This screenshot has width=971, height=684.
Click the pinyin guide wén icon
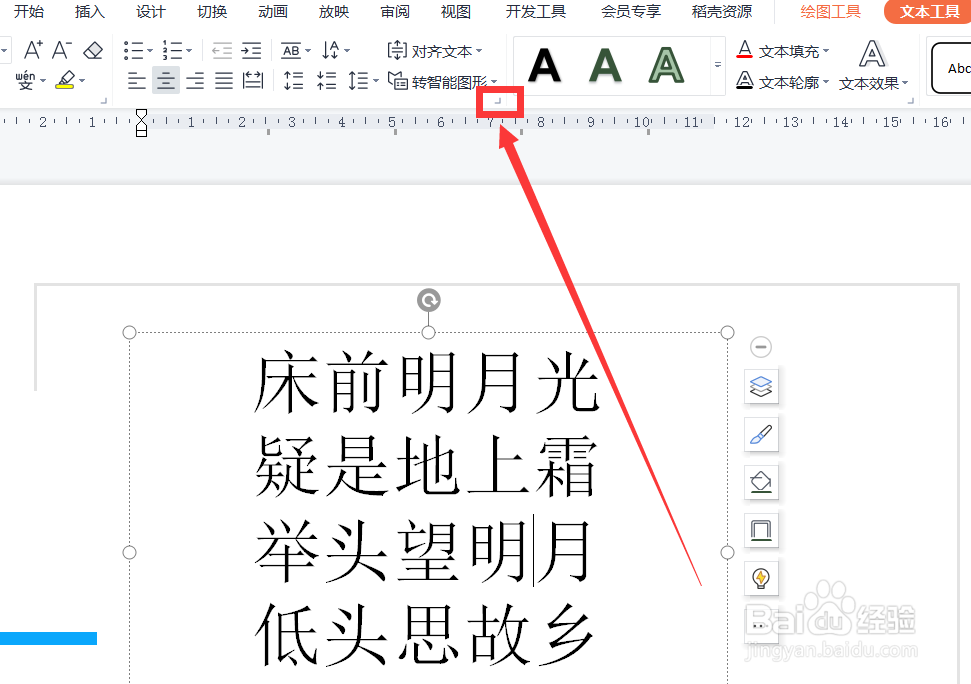click(x=25, y=80)
